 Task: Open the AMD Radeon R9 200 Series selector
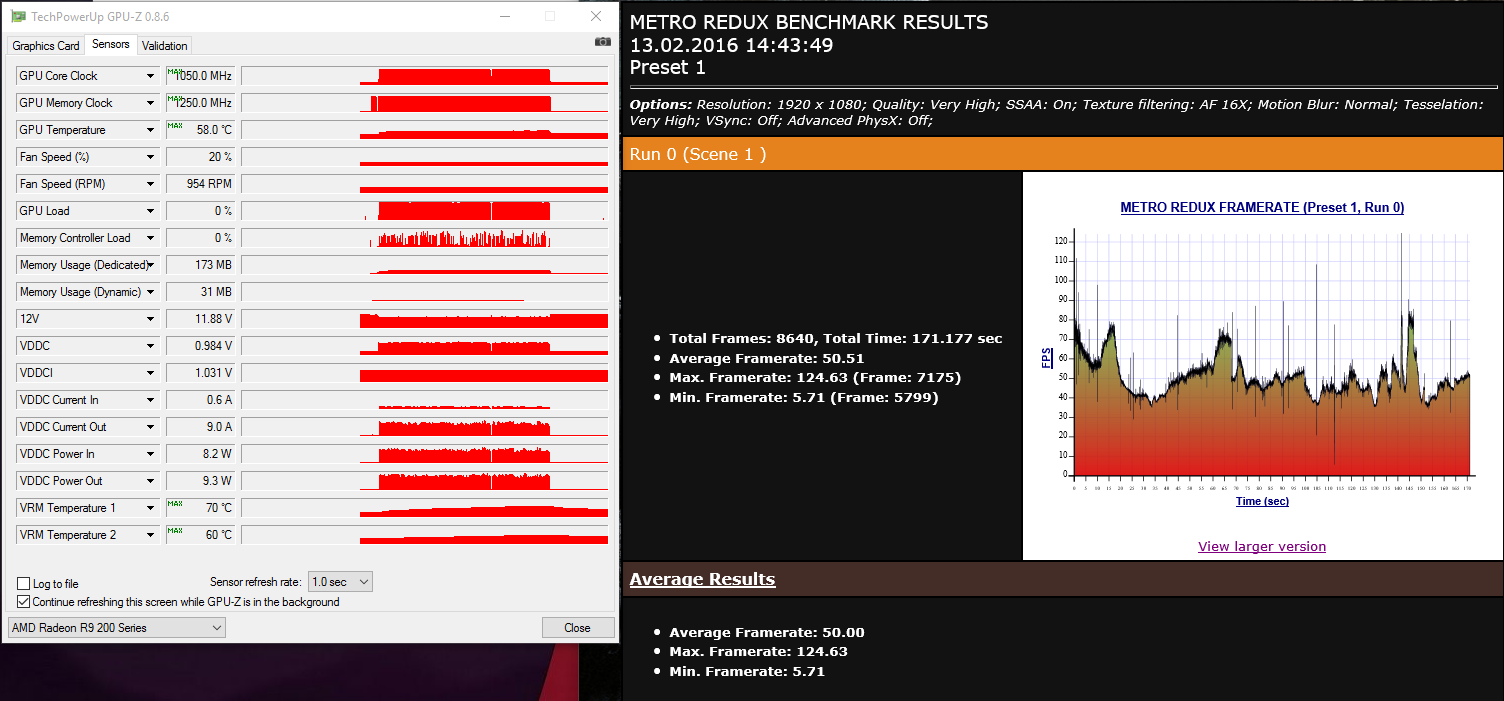click(117, 628)
